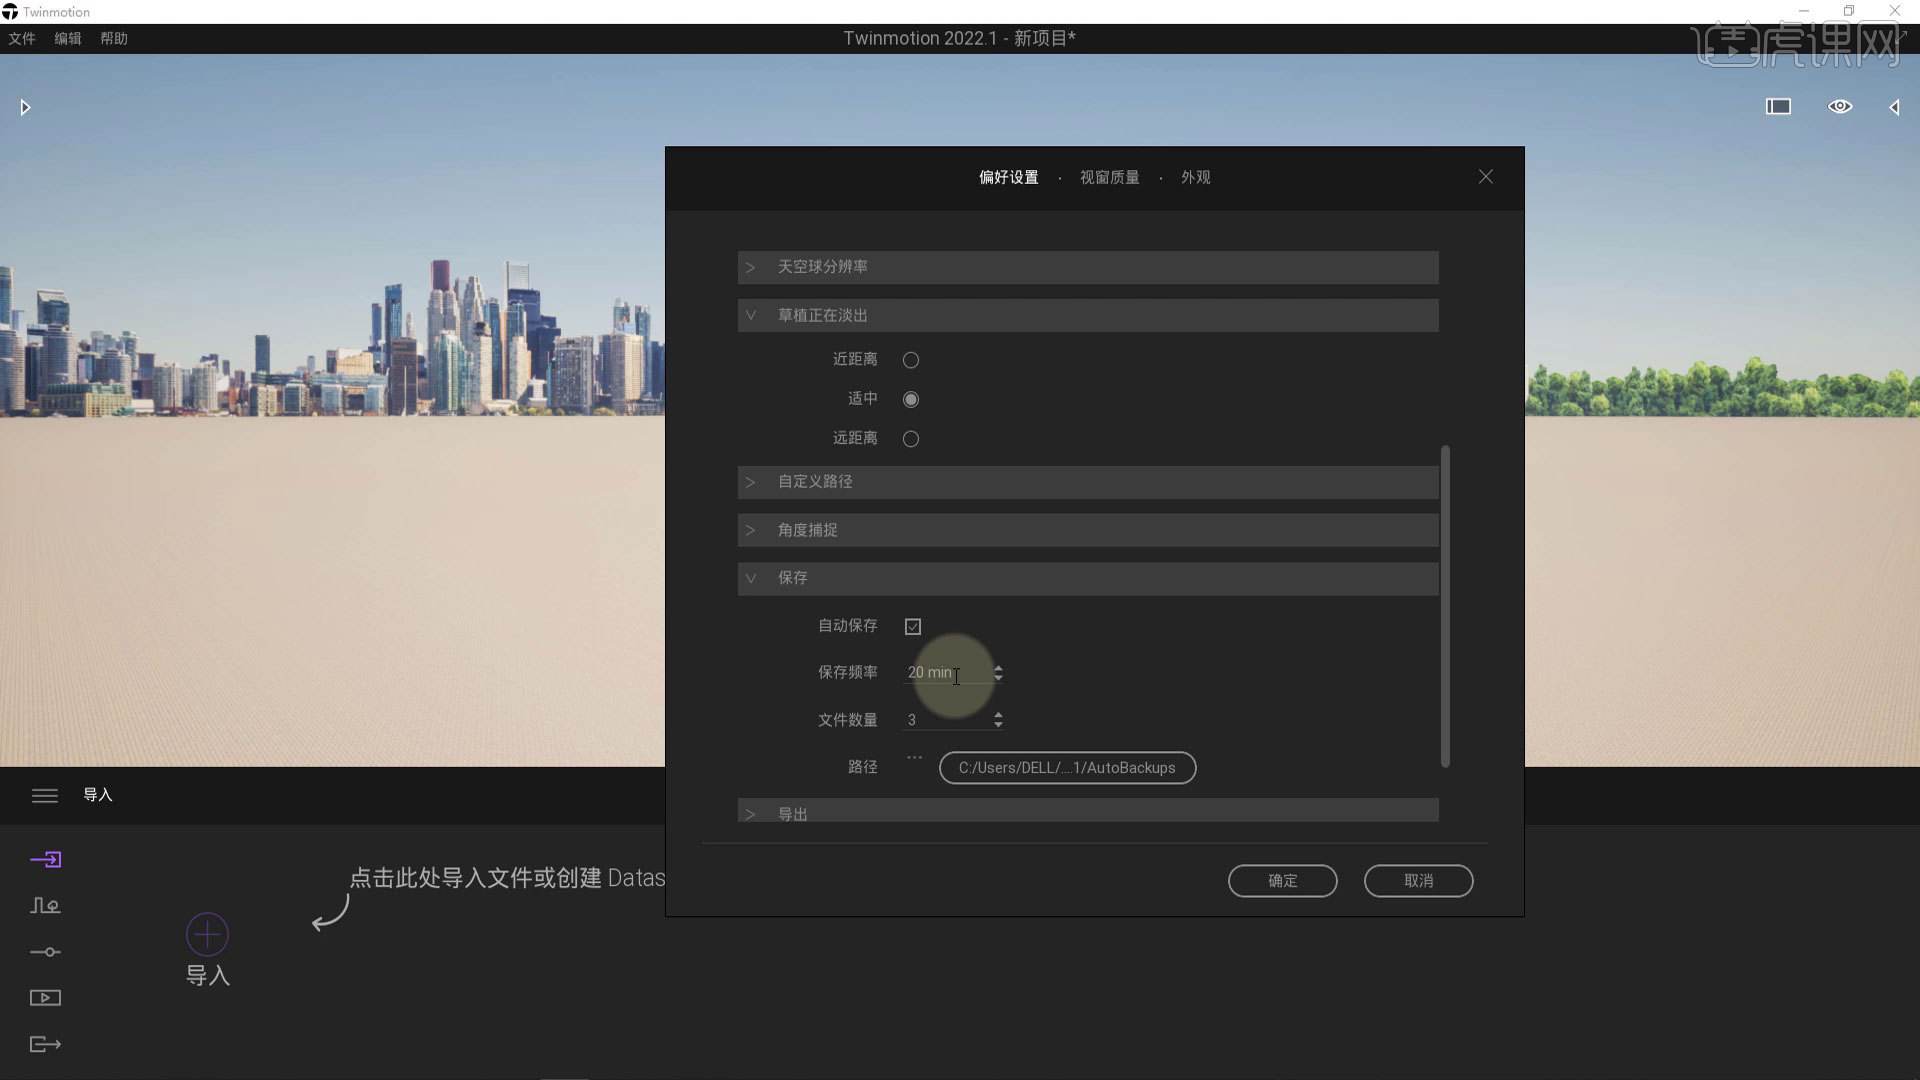
Task: Expand the 天空球分辨率 section
Action: click(1088, 267)
